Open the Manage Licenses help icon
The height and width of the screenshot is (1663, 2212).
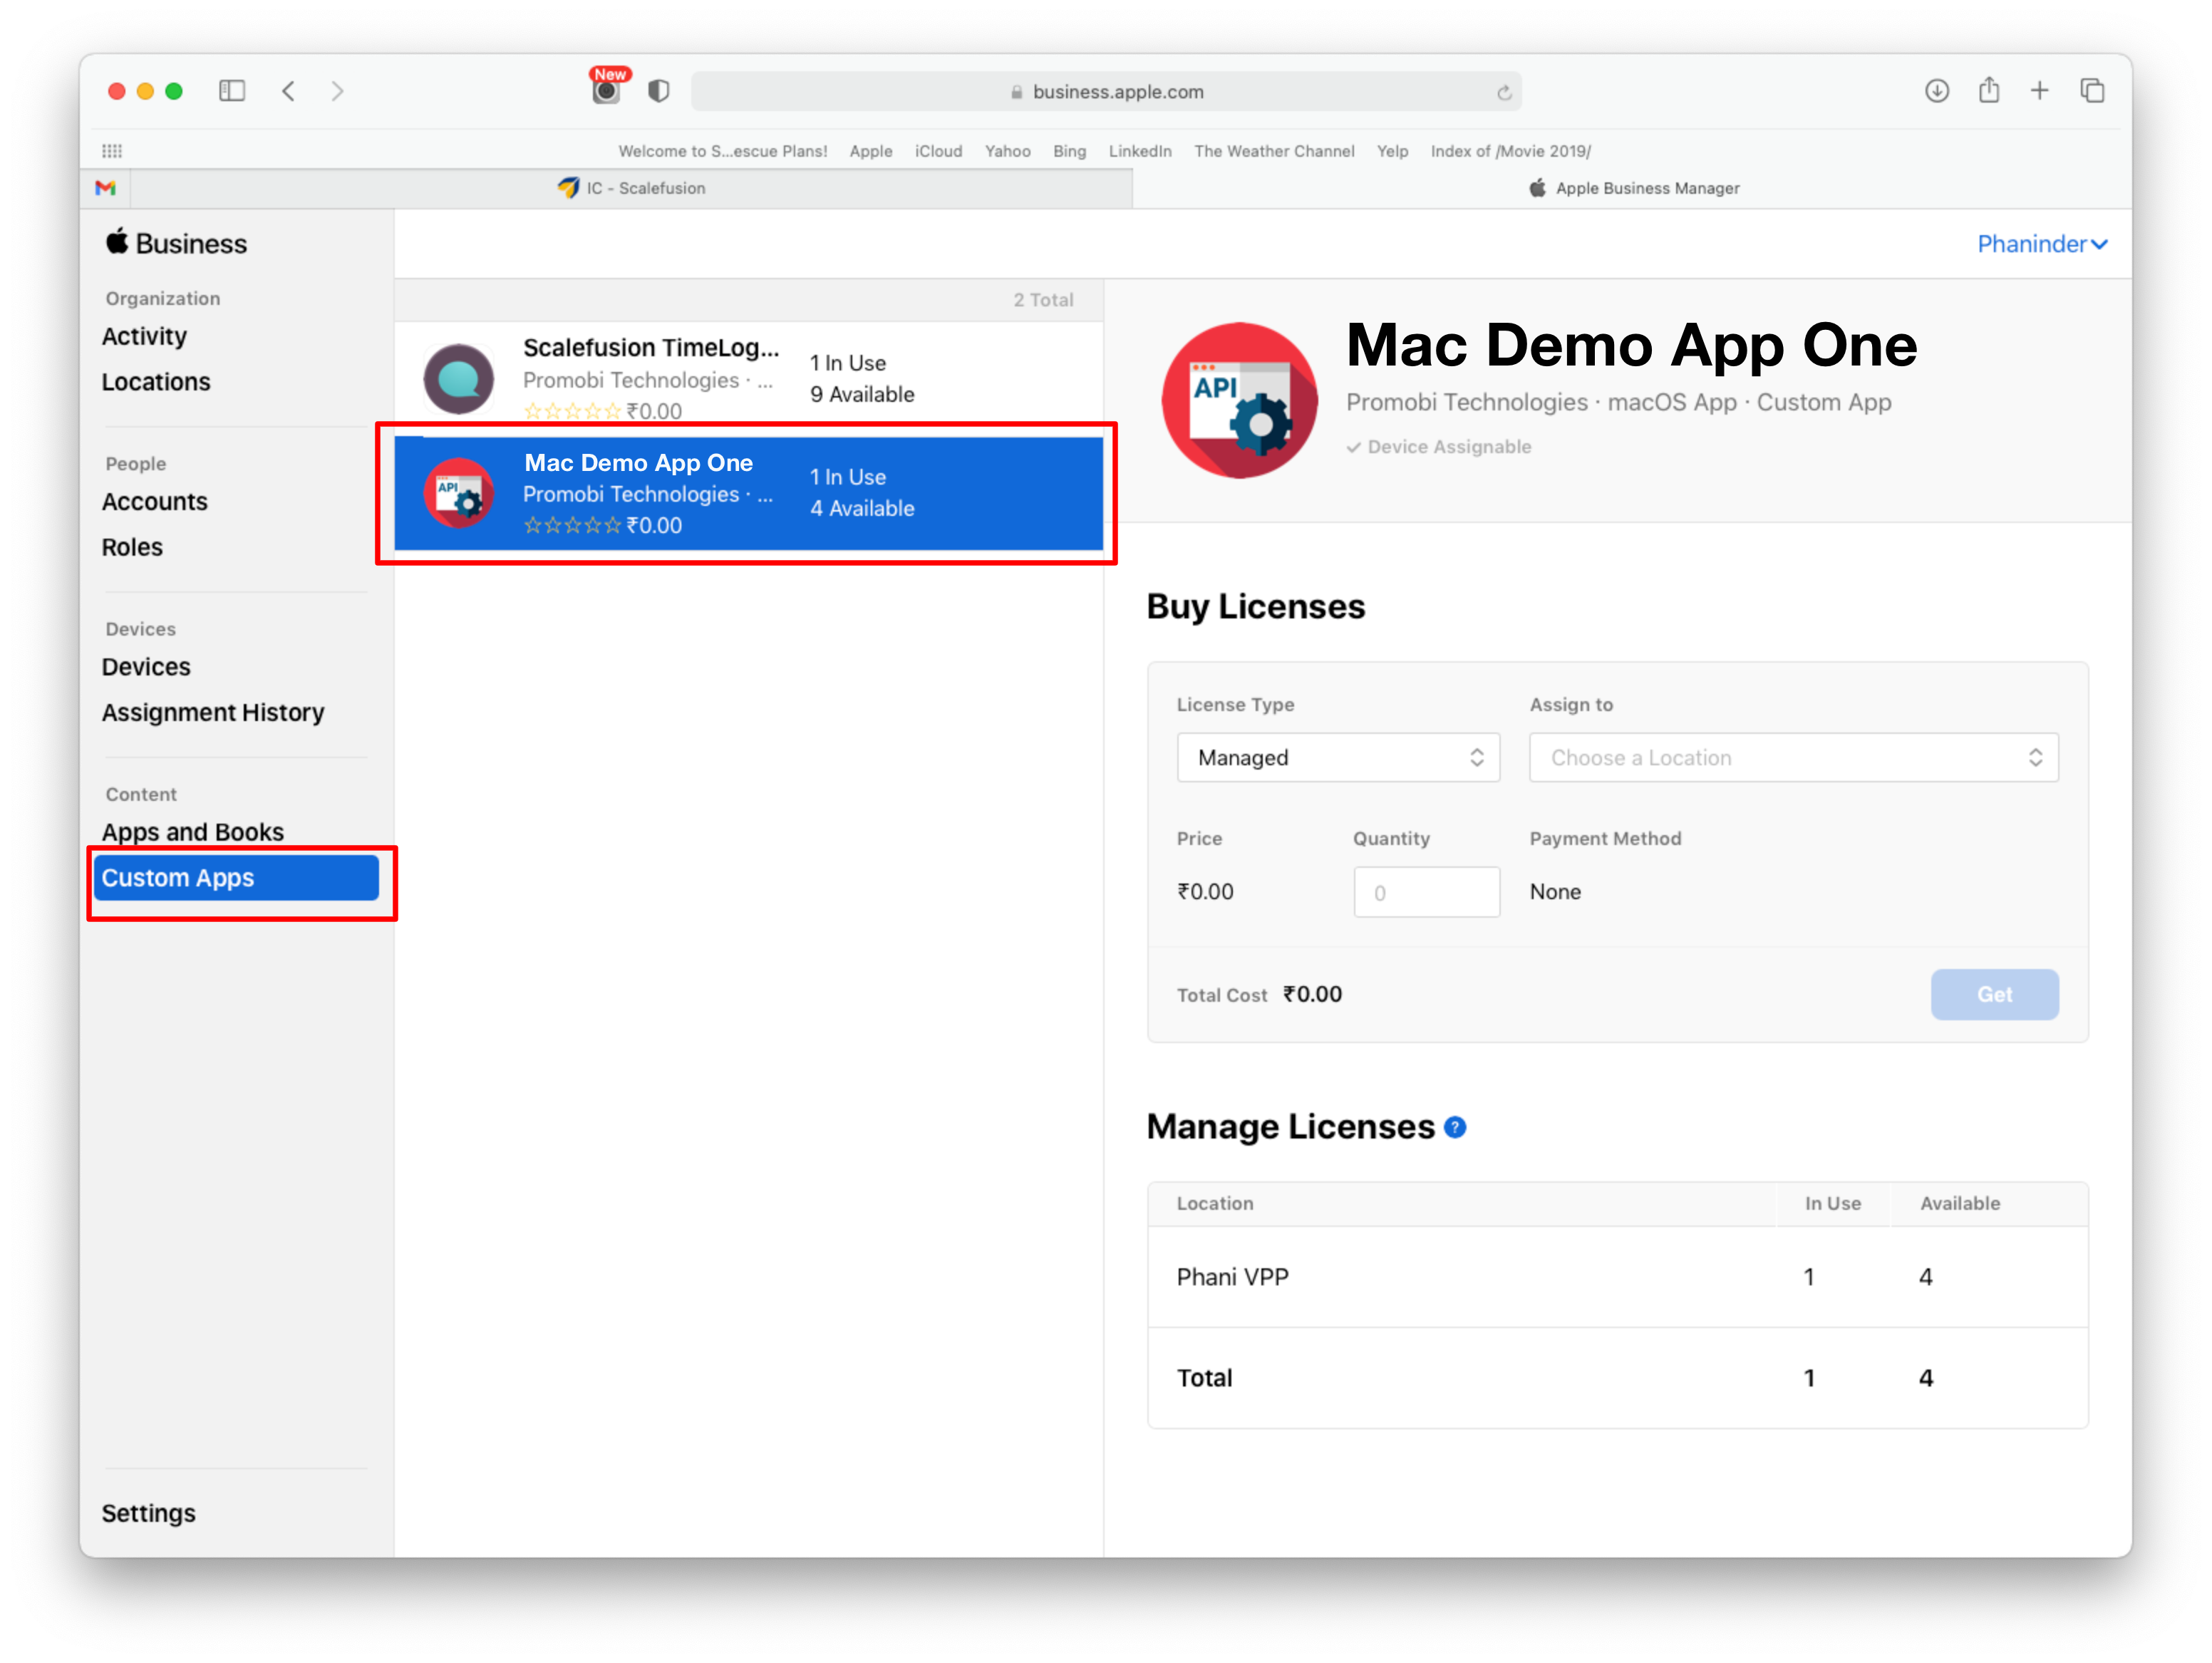(1455, 1127)
